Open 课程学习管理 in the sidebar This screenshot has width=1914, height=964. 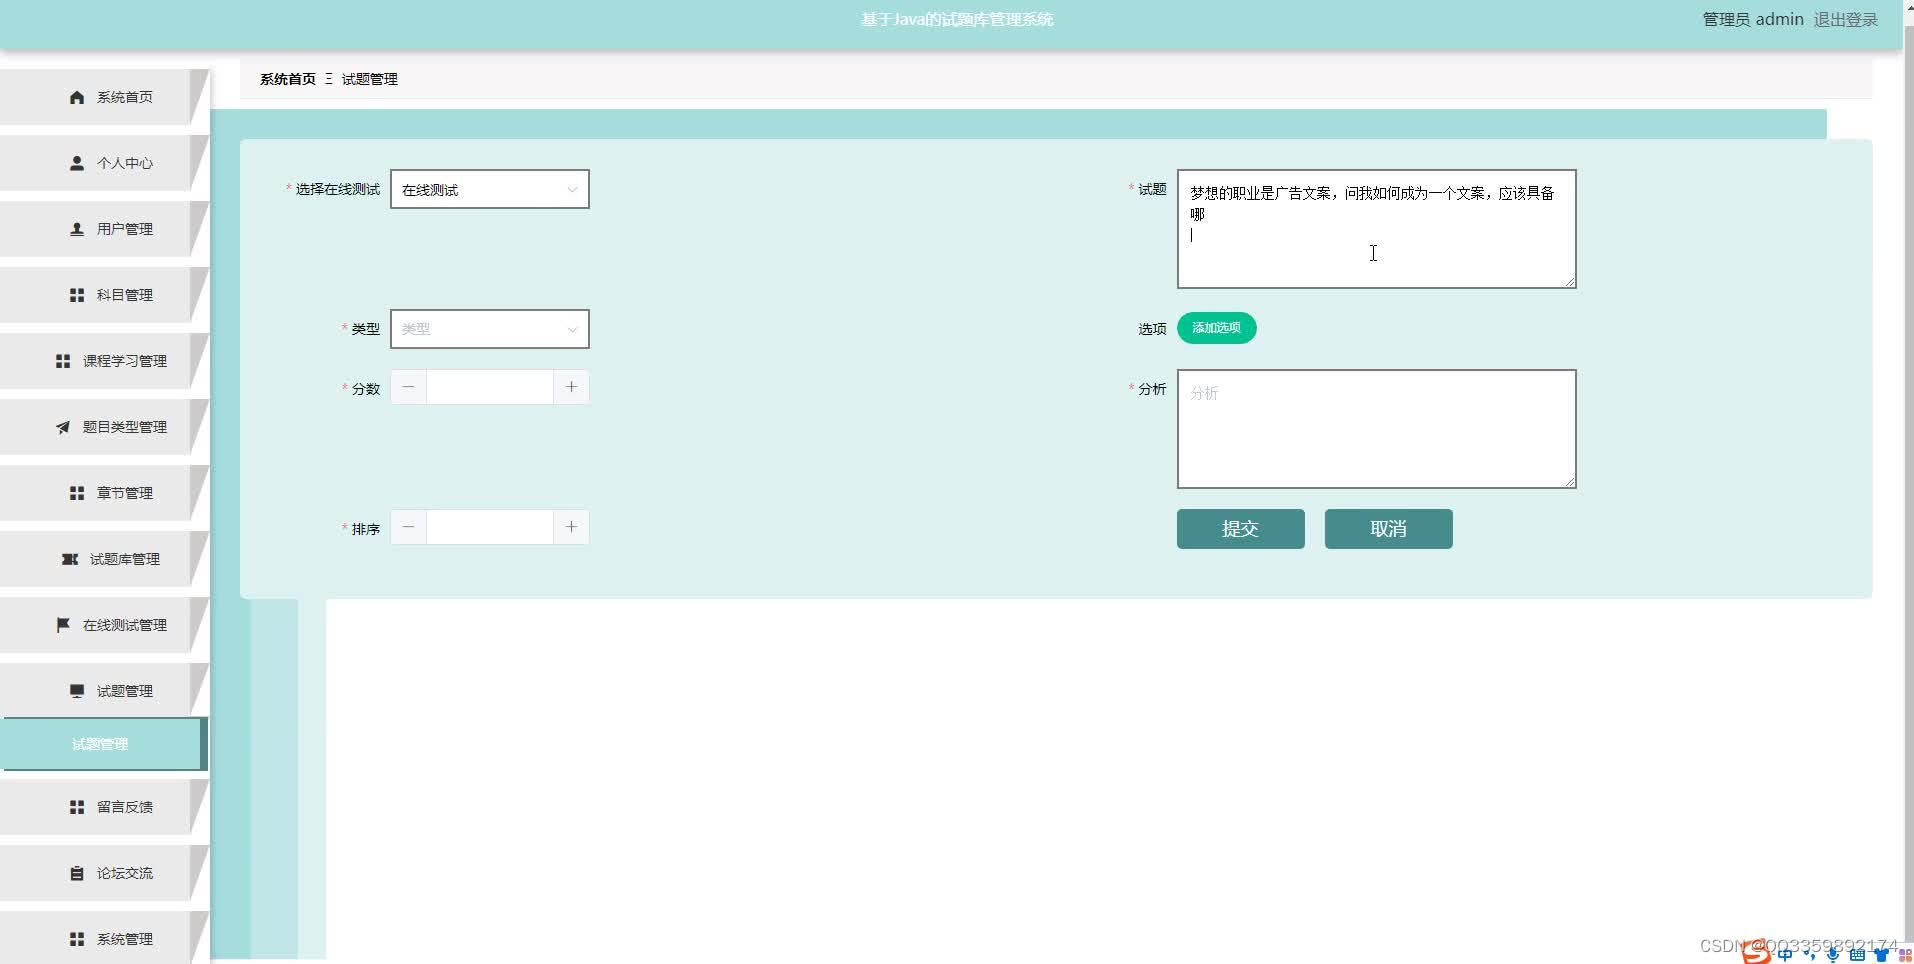pyautogui.click(x=104, y=361)
